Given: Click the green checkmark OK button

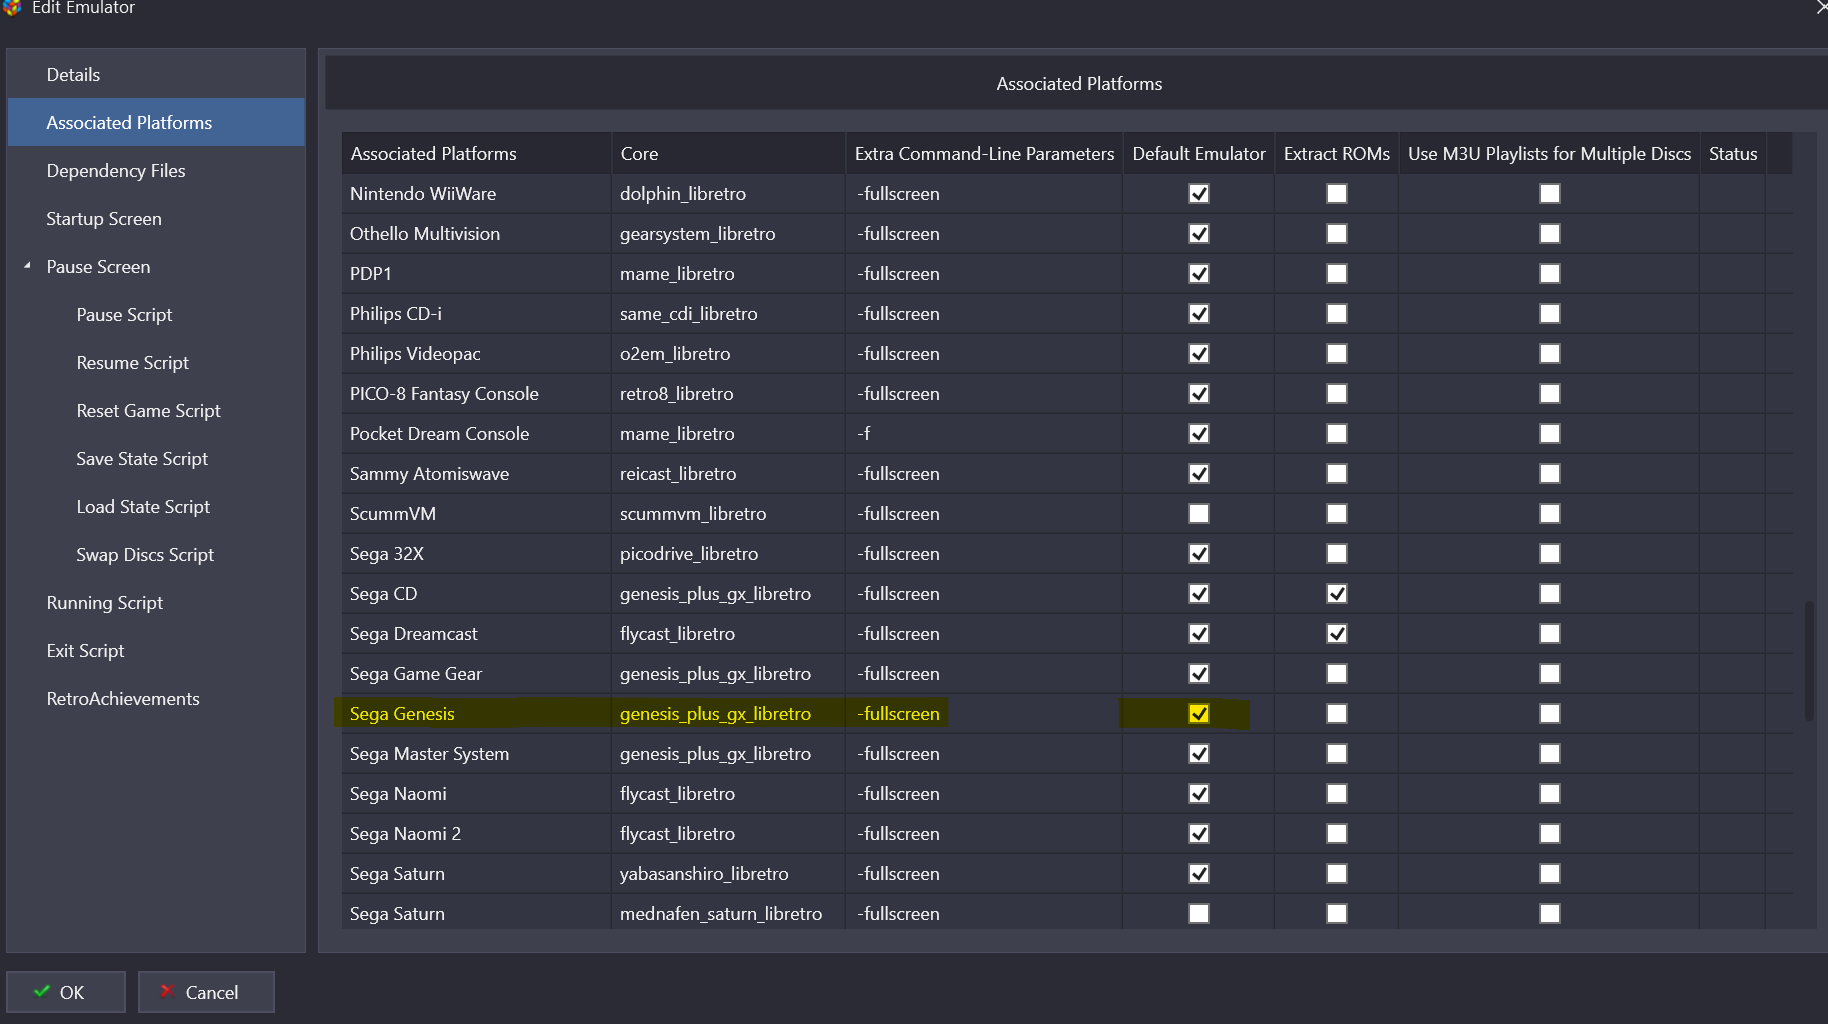Looking at the screenshot, I should tap(66, 992).
